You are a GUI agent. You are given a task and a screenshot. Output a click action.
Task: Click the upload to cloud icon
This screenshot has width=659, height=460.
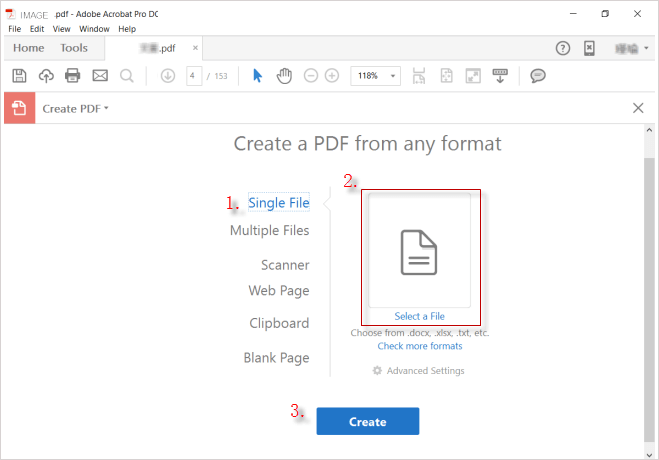46,76
